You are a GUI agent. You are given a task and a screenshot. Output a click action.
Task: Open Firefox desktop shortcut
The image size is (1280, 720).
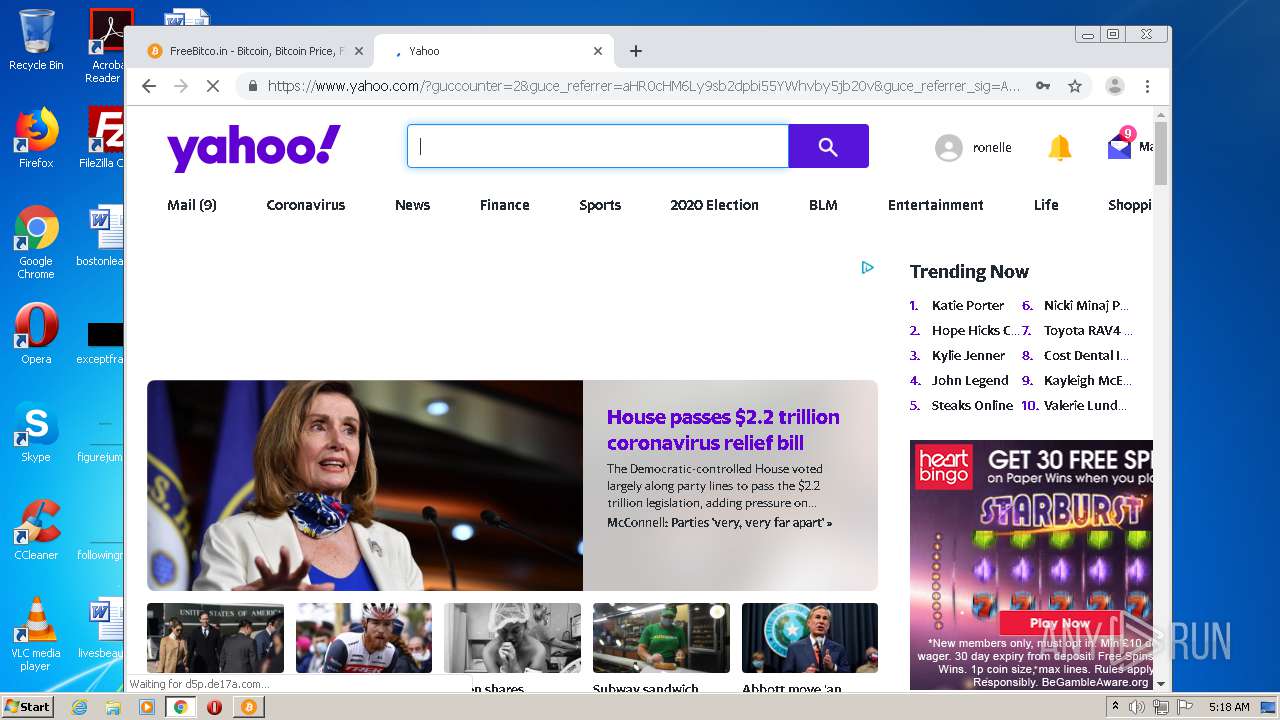click(x=36, y=138)
